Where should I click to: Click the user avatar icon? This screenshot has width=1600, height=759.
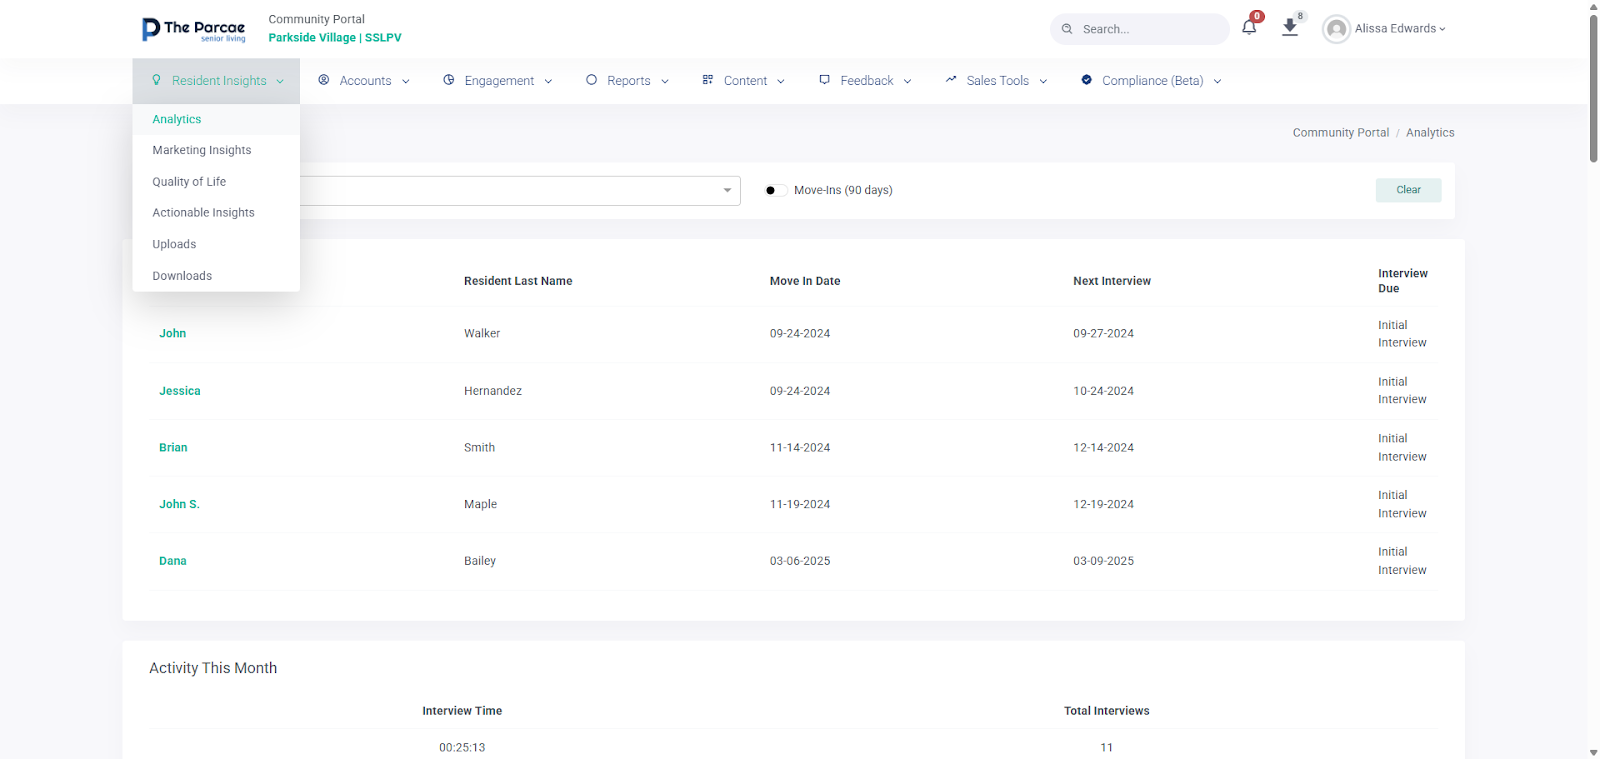click(1336, 29)
